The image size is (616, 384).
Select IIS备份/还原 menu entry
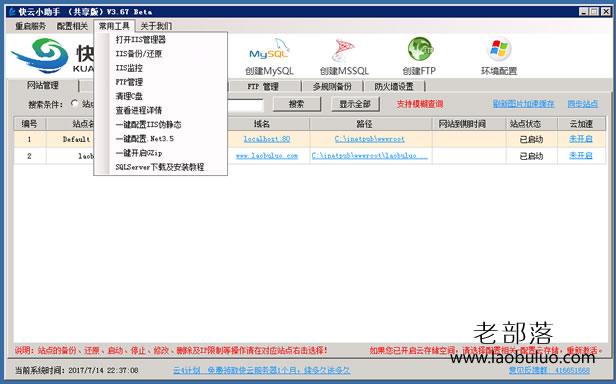pyautogui.click(x=138, y=54)
